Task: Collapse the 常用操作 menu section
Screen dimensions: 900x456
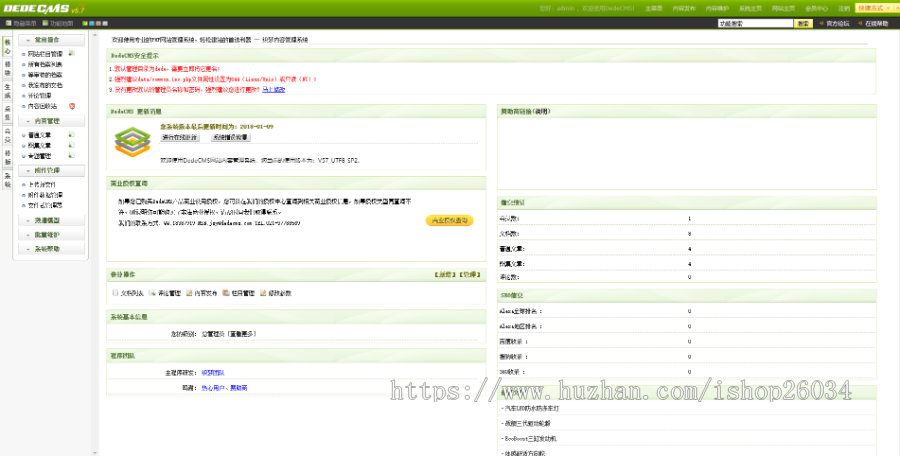Action: point(52,40)
